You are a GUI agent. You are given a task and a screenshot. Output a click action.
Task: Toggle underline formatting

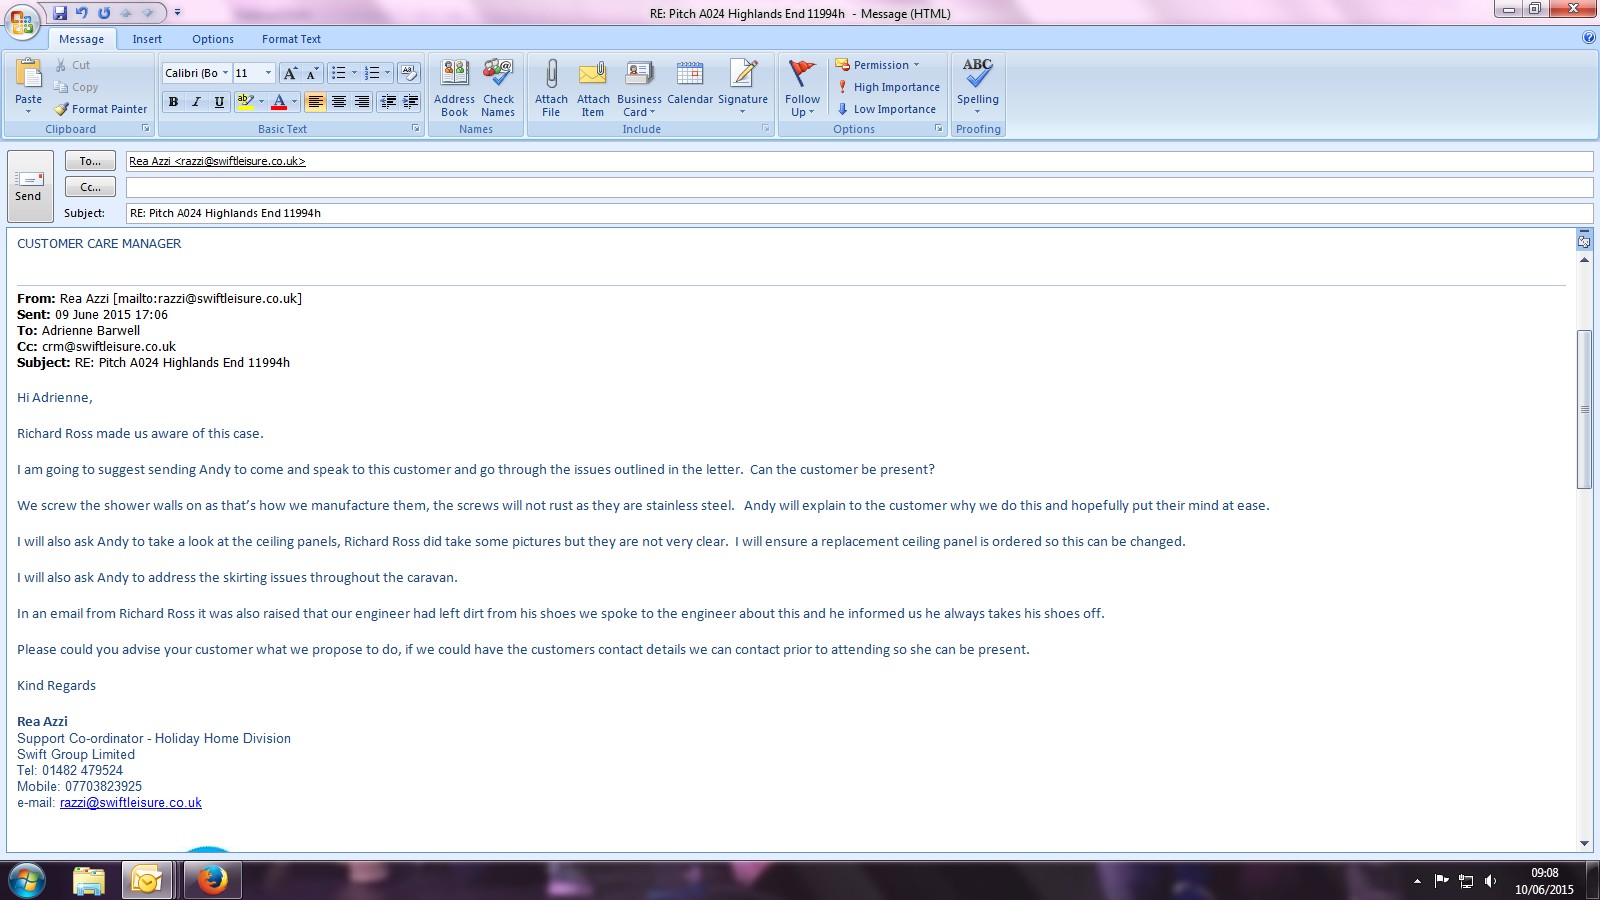(x=219, y=102)
